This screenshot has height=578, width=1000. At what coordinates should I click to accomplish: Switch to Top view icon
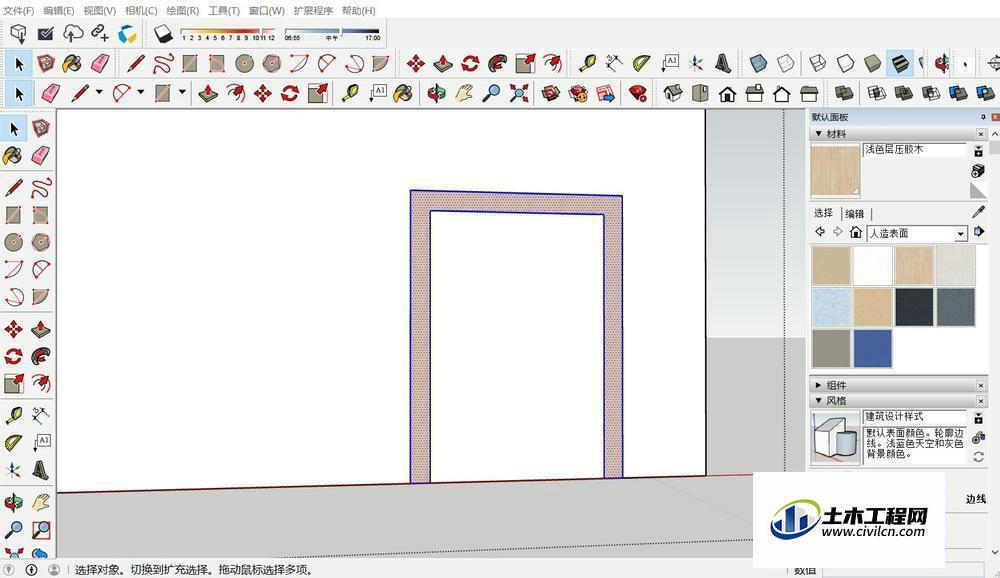coord(700,94)
